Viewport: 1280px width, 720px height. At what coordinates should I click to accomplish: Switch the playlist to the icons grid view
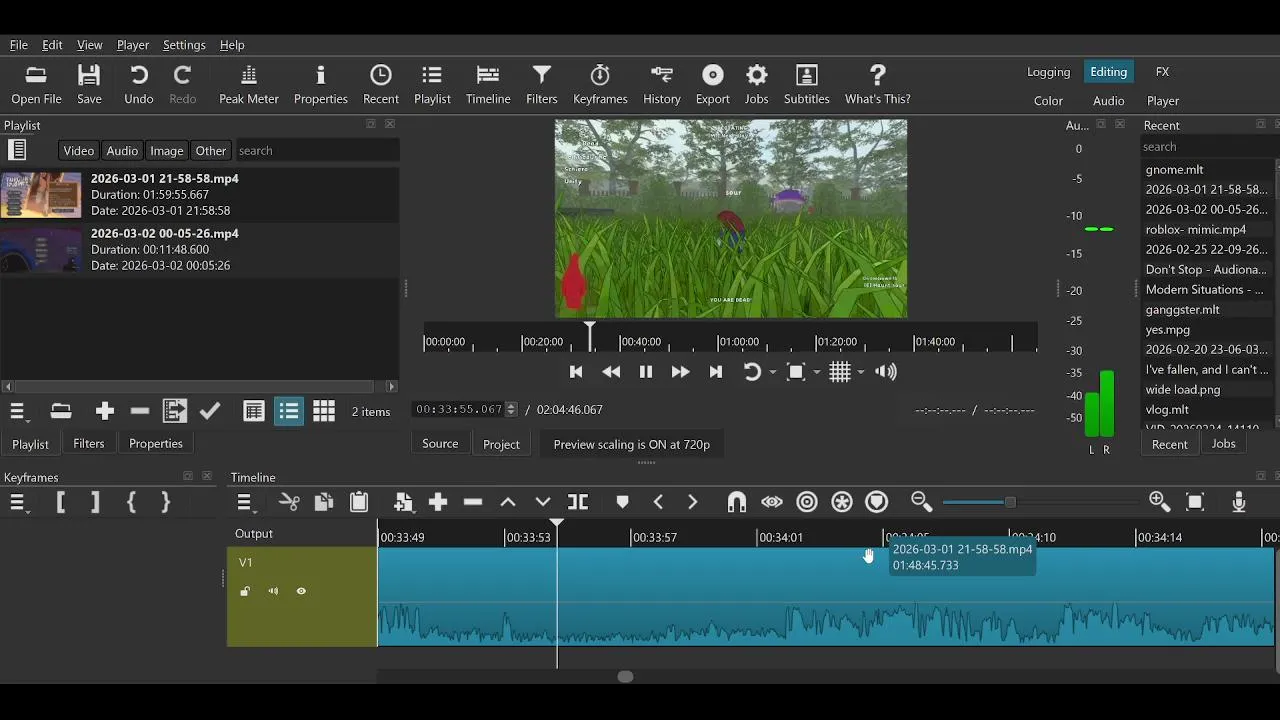tap(324, 411)
